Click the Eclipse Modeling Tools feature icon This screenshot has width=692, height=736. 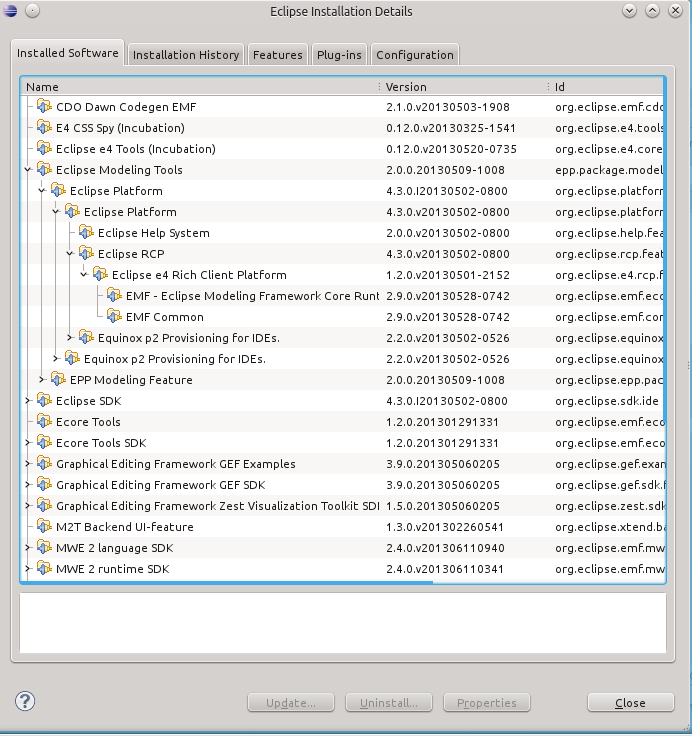point(44,169)
